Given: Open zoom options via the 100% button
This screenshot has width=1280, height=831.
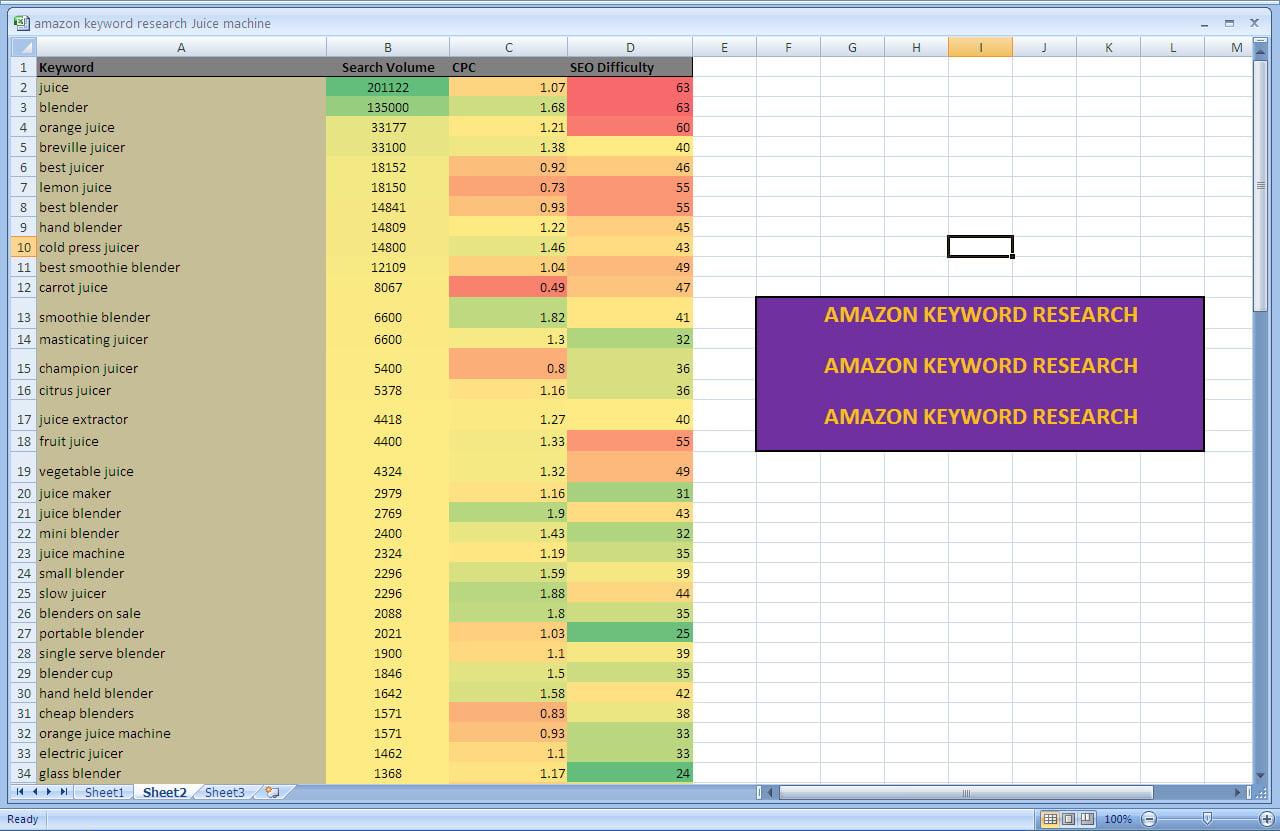Looking at the screenshot, I should click(x=1118, y=819).
